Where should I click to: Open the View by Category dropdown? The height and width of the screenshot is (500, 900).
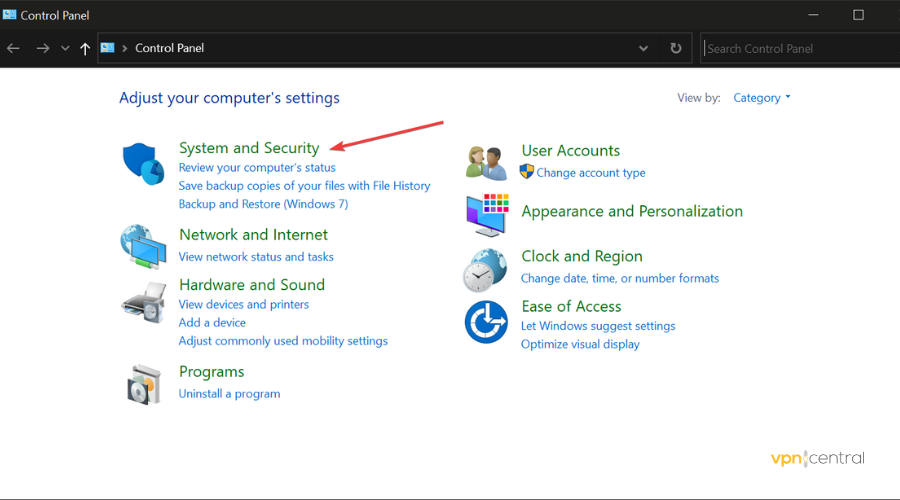tap(761, 98)
